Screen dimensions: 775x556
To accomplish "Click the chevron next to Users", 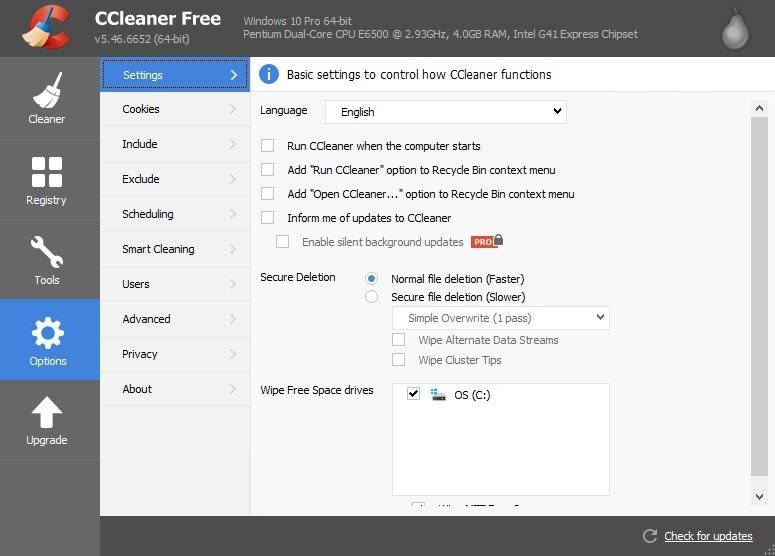I will 233,284.
